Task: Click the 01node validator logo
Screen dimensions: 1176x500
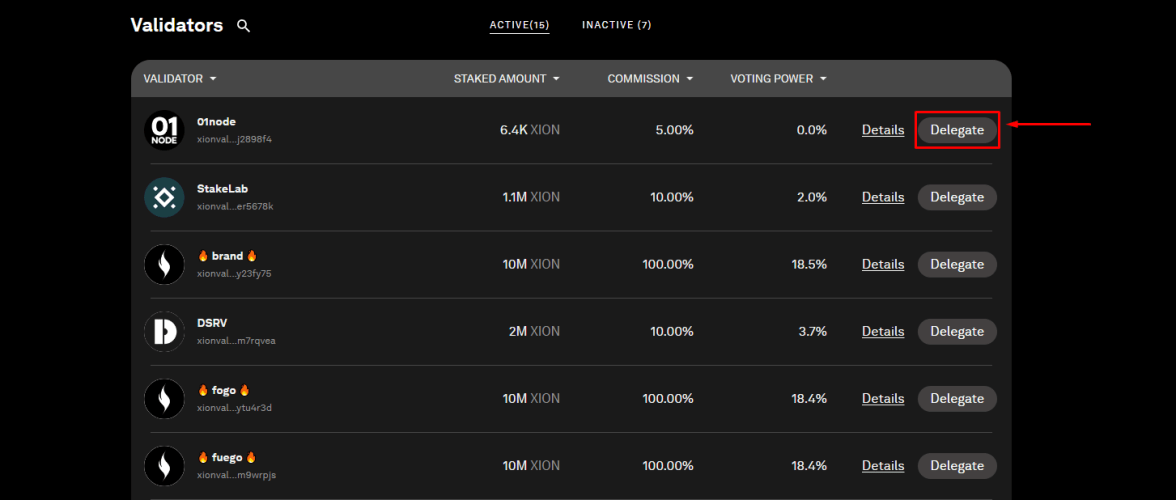Action: click(x=164, y=130)
